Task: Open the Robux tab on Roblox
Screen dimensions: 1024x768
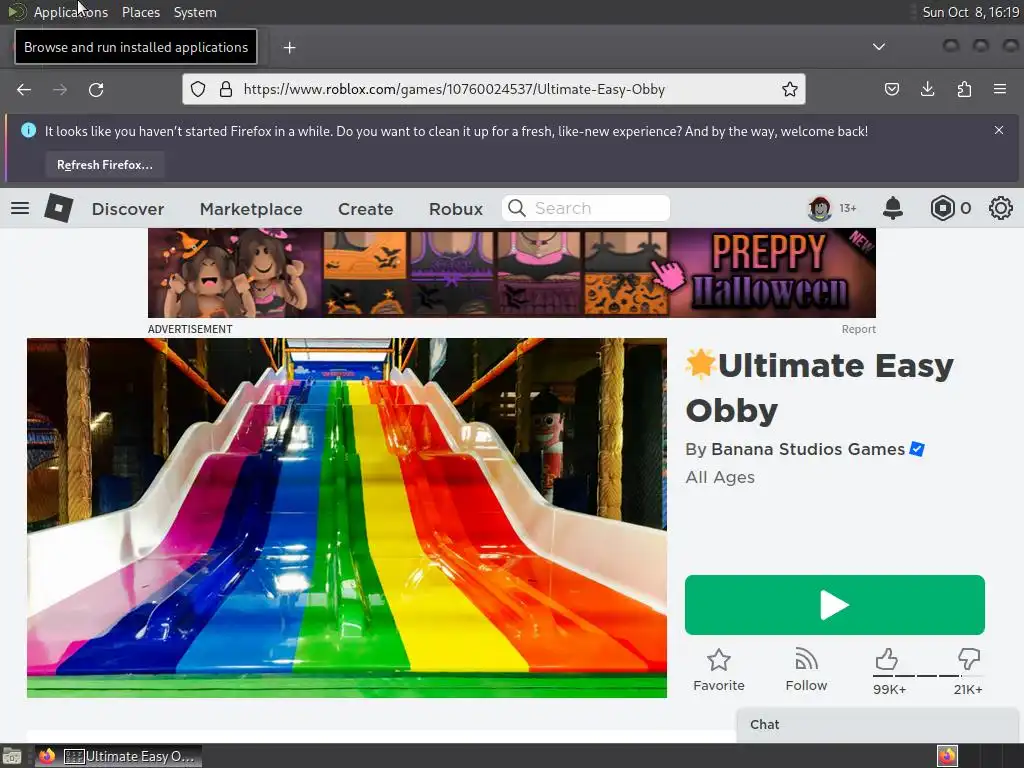Action: pyautogui.click(x=456, y=209)
